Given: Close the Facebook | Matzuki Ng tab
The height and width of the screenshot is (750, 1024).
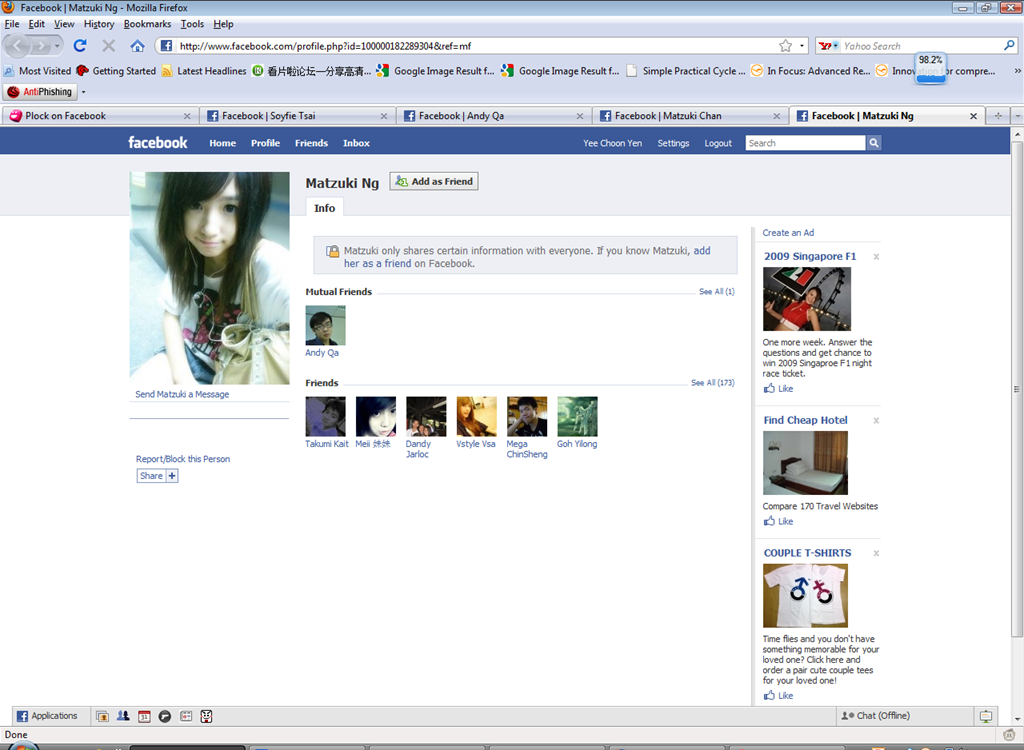Looking at the screenshot, I should coord(973,116).
